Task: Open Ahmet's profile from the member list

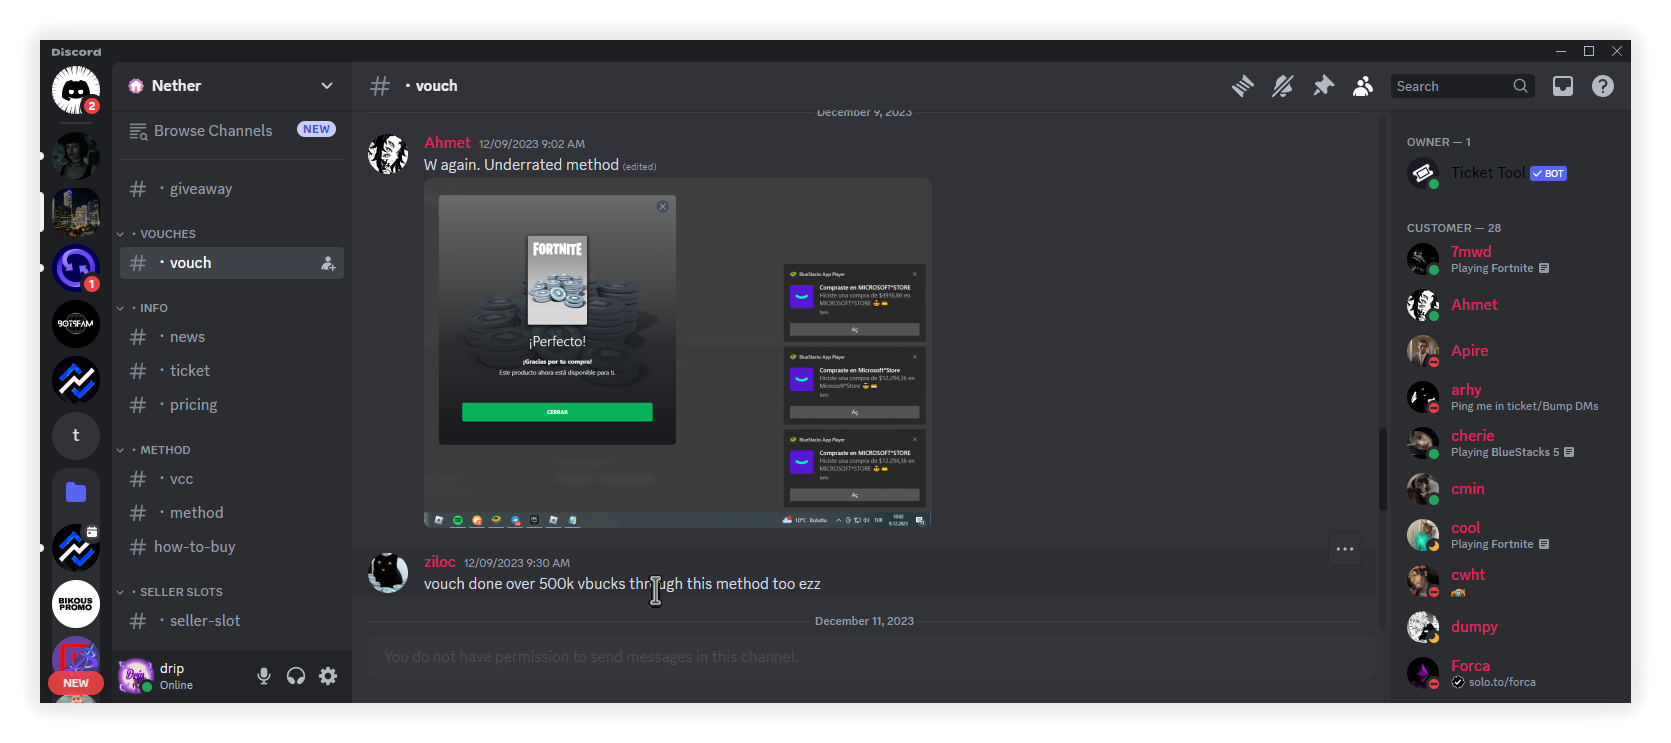Action: (x=1511, y=305)
